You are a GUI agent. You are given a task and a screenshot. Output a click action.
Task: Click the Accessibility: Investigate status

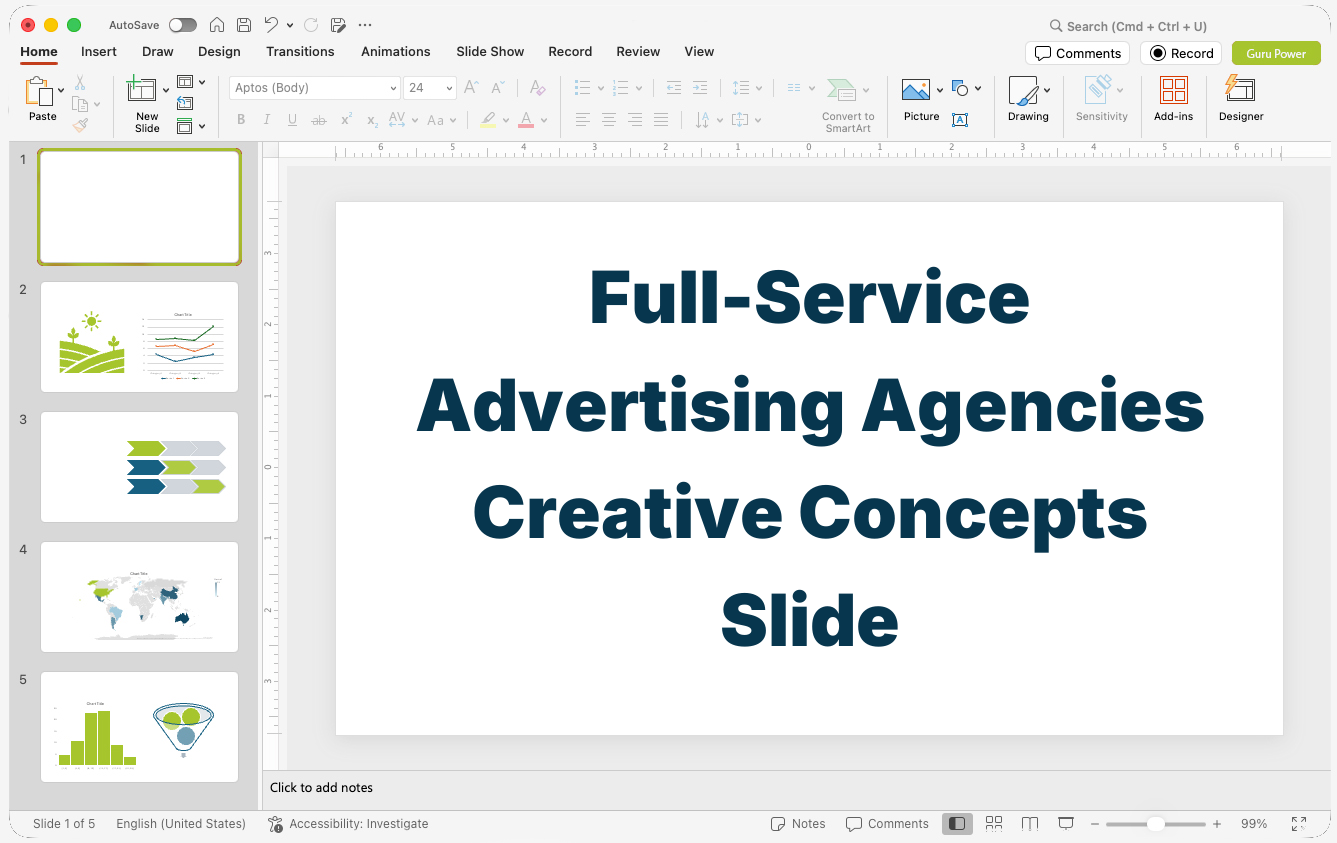[x=348, y=824]
